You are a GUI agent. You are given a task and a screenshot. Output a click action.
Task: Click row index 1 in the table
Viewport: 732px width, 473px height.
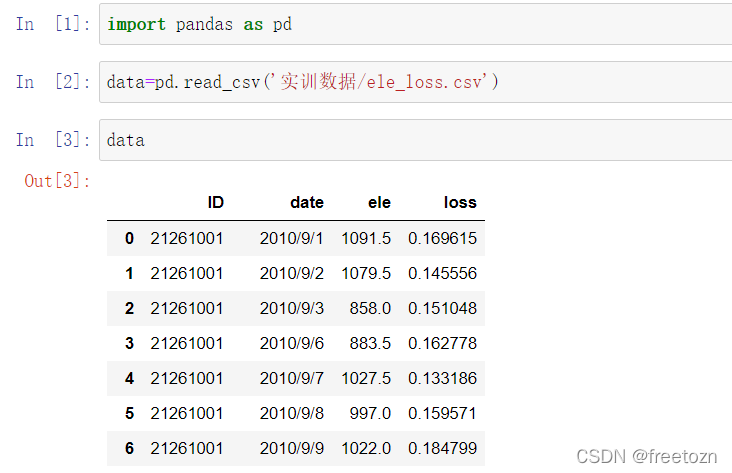click(x=129, y=273)
